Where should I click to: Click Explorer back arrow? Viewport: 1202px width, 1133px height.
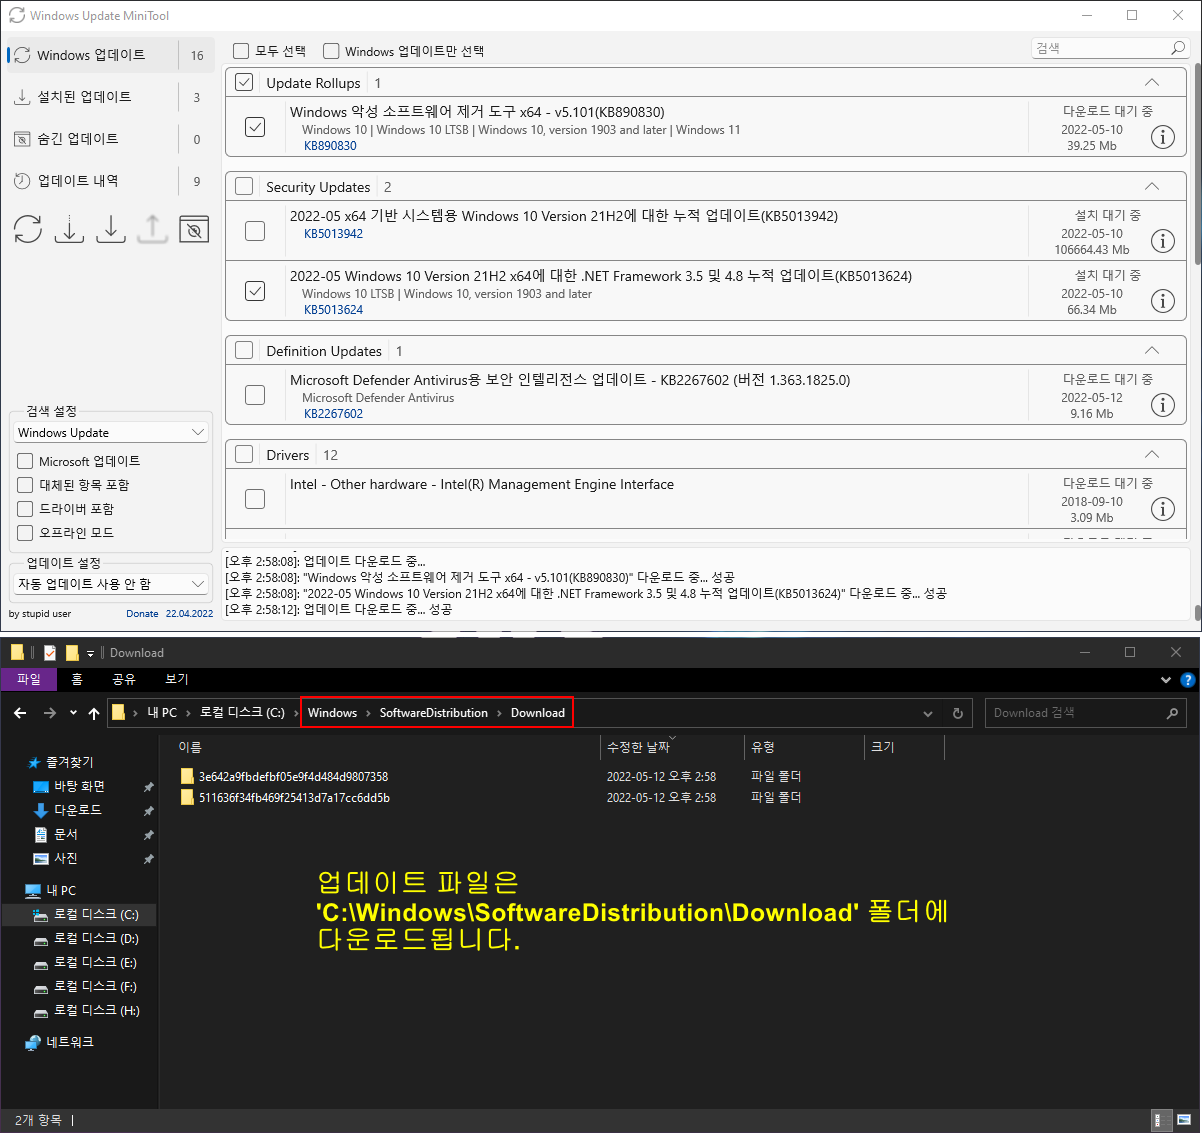pyautogui.click(x=20, y=713)
